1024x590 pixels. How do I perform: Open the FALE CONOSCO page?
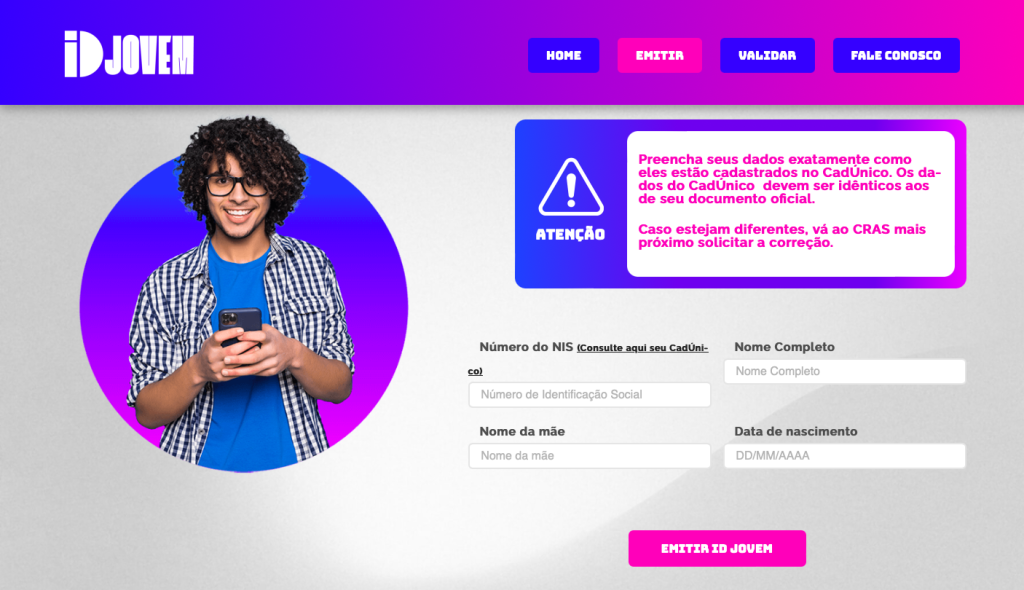(x=896, y=56)
